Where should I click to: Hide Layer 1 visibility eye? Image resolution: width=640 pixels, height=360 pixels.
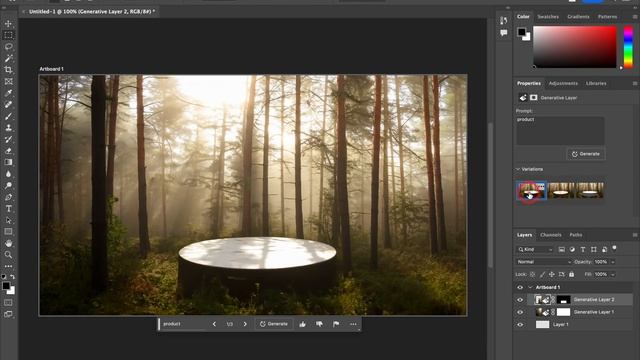coord(520,325)
